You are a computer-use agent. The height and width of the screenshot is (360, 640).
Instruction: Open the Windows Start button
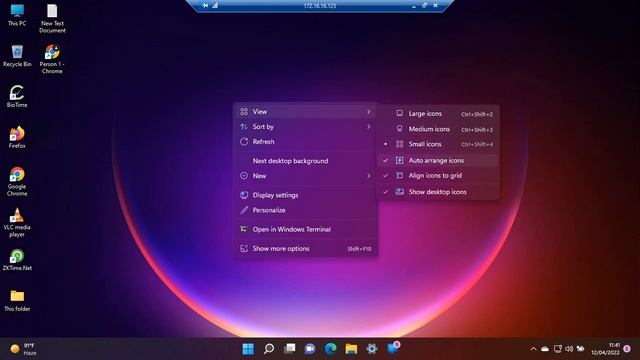pyautogui.click(x=248, y=349)
